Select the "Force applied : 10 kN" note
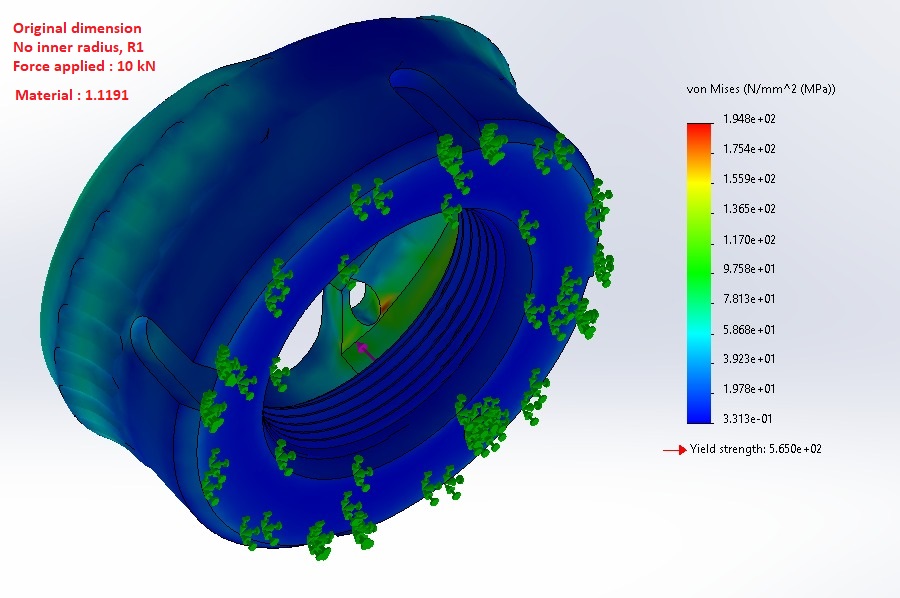The height and width of the screenshot is (598, 900). (x=84, y=66)
